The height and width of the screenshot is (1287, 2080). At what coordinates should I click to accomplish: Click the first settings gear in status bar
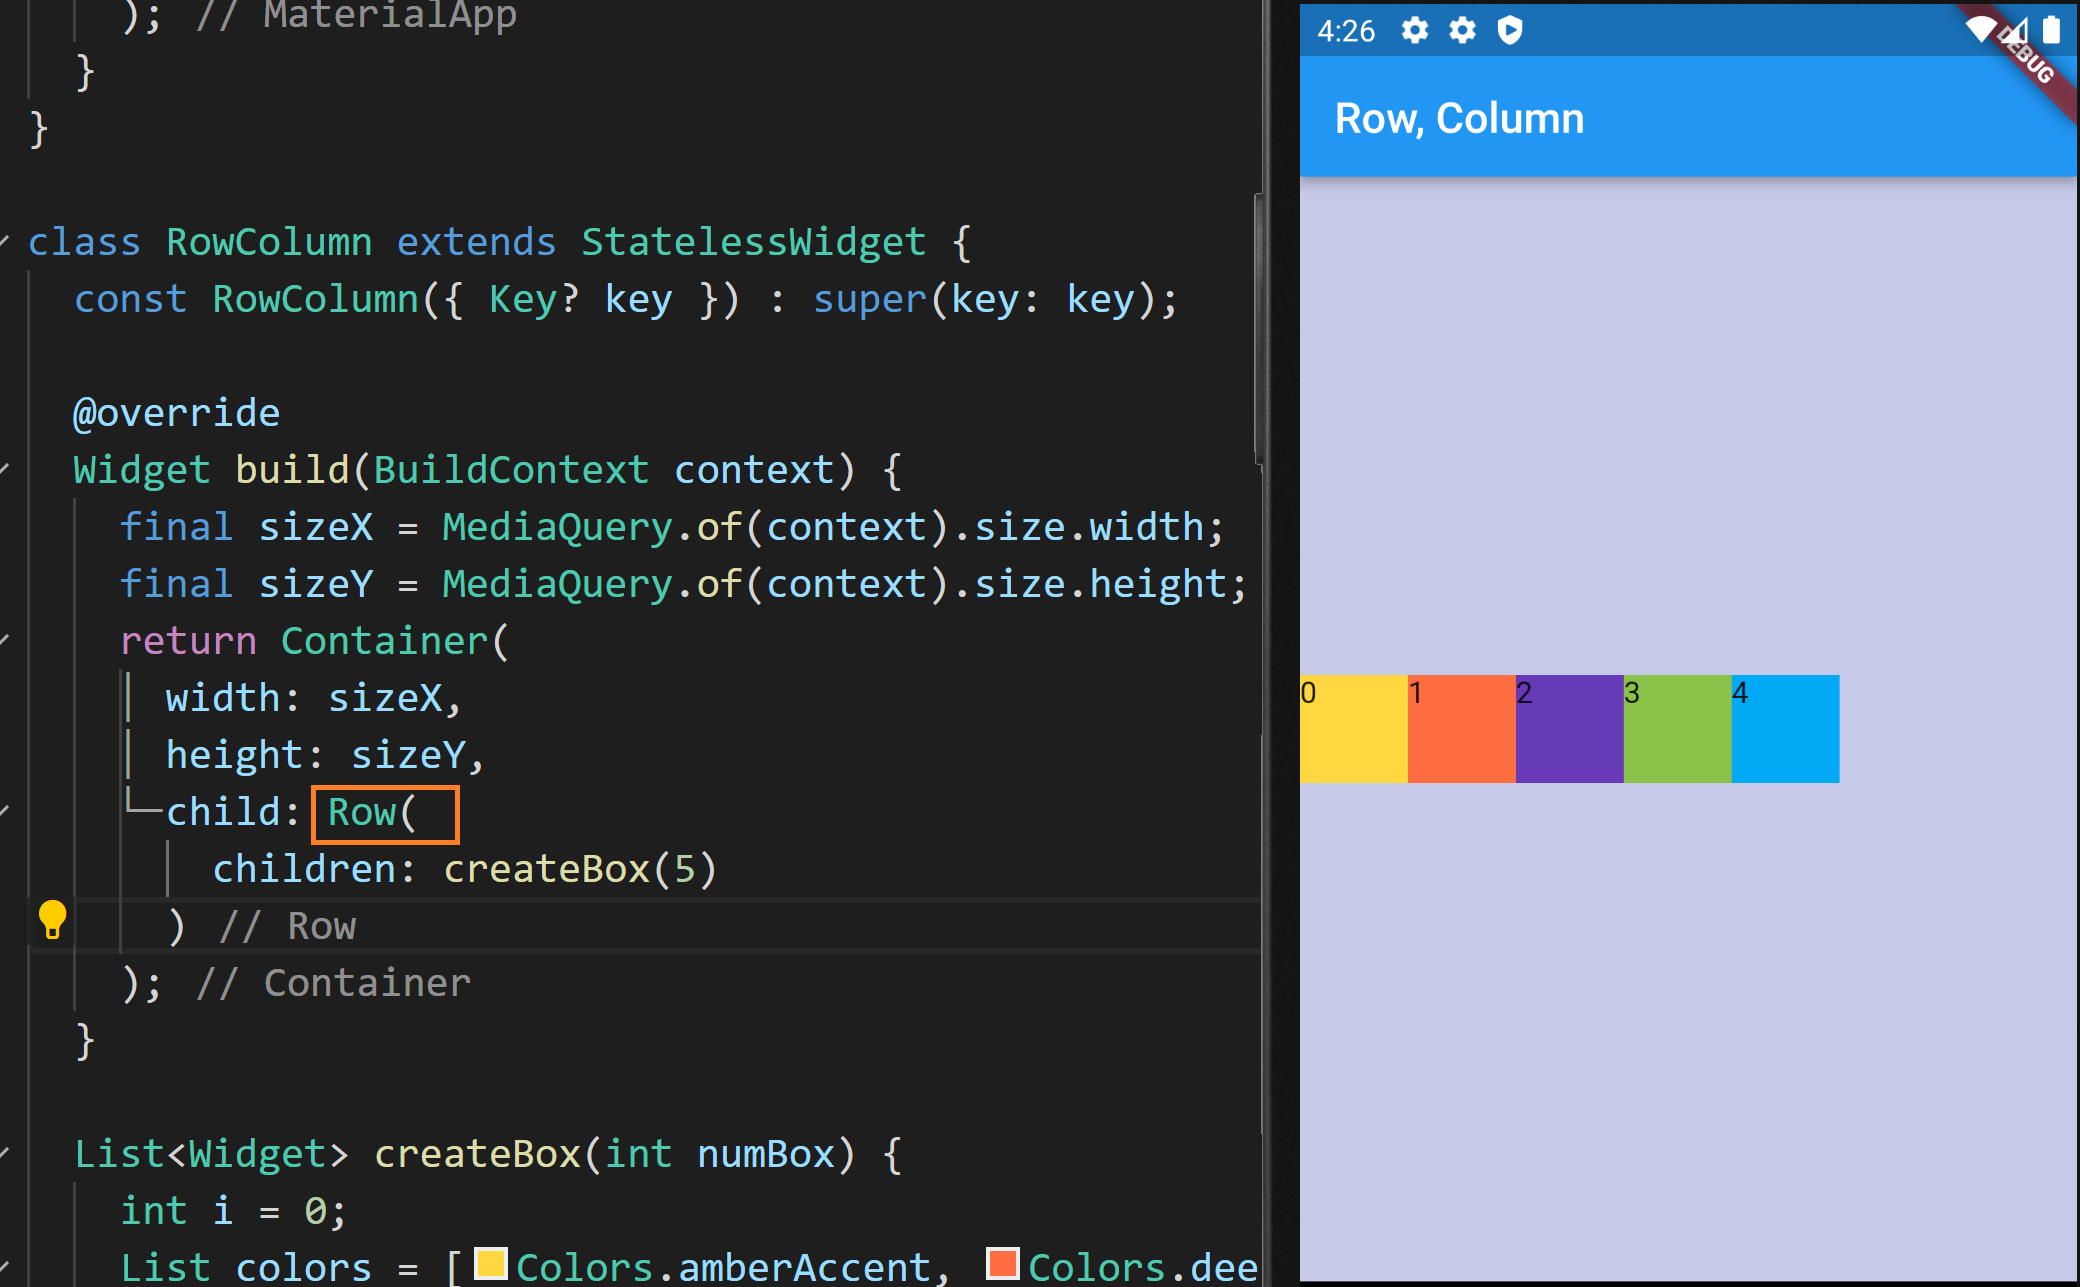click(1414, 30)
